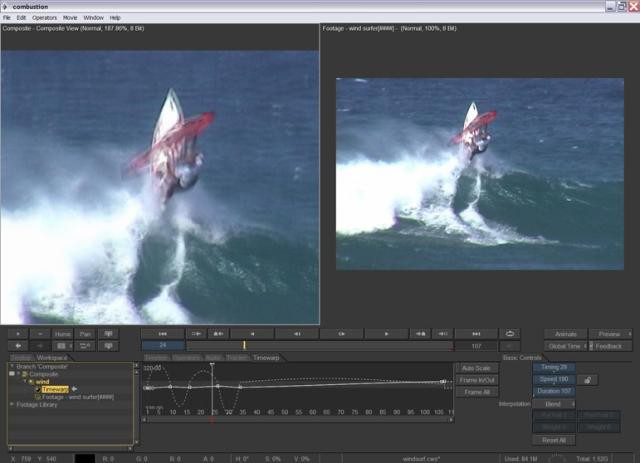The width and height of the screenshot is (640, 463).
Task: Click the current frame number field
Action: click(x=162, y=345)
